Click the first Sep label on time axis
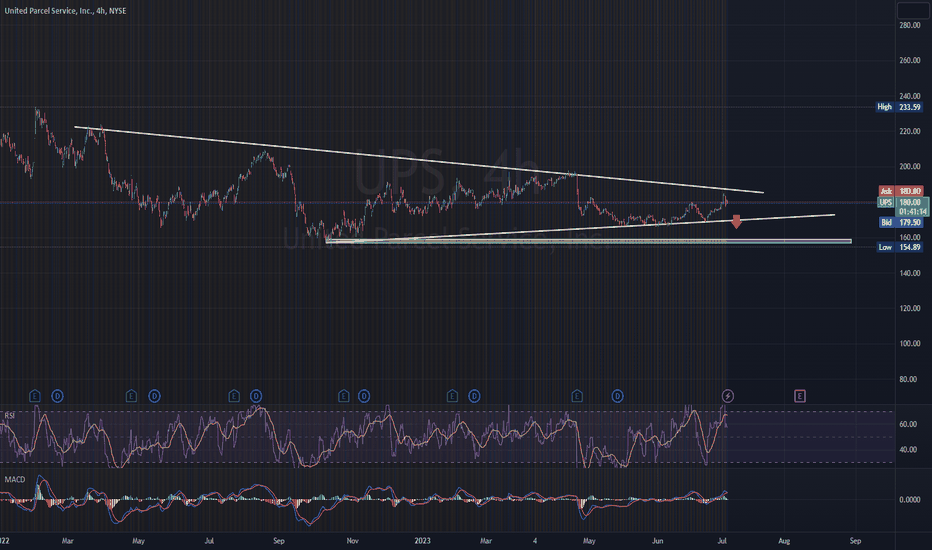 pos(279,541)
